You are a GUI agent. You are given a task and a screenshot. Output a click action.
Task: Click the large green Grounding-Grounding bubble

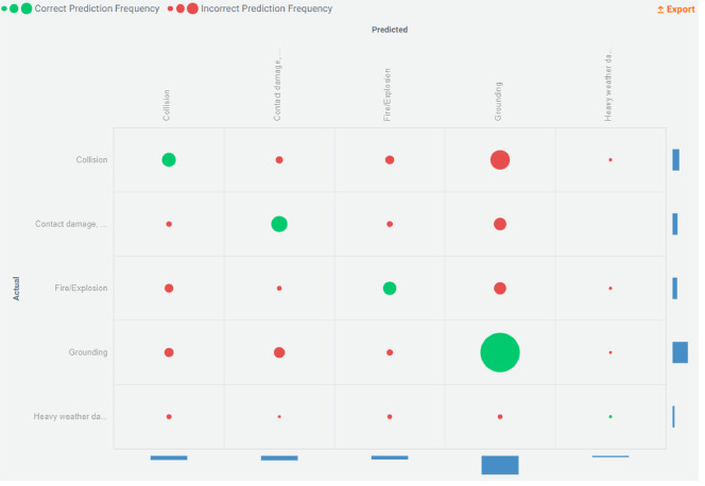500,352
